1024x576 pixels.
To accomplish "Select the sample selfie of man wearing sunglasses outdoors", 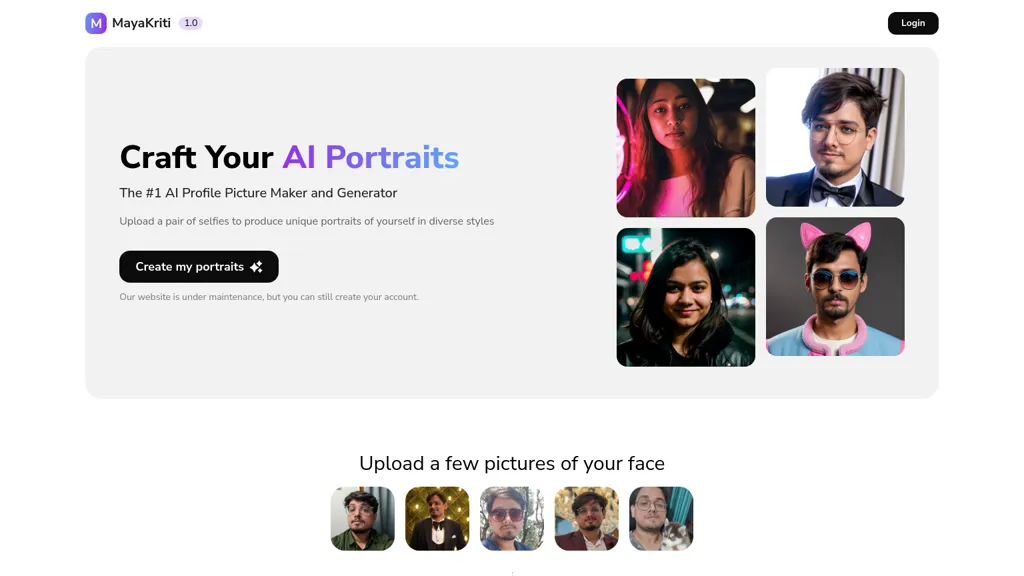I will click(x=511, y=519).
